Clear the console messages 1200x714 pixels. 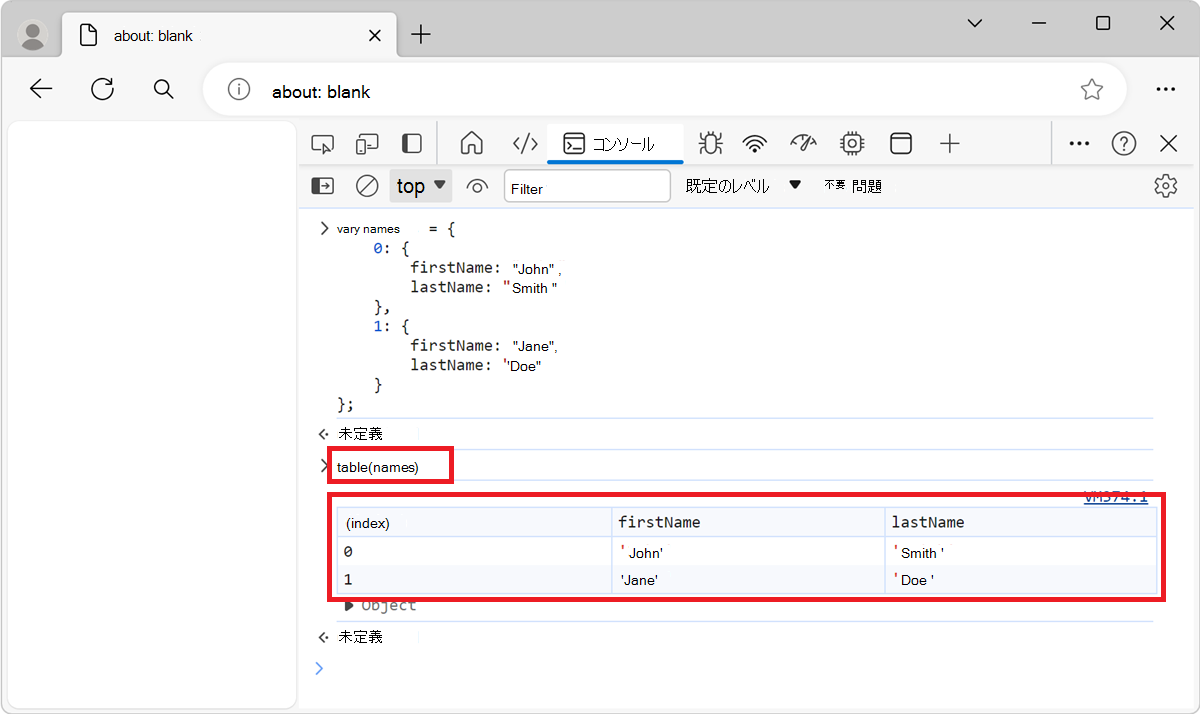point(366,185)
